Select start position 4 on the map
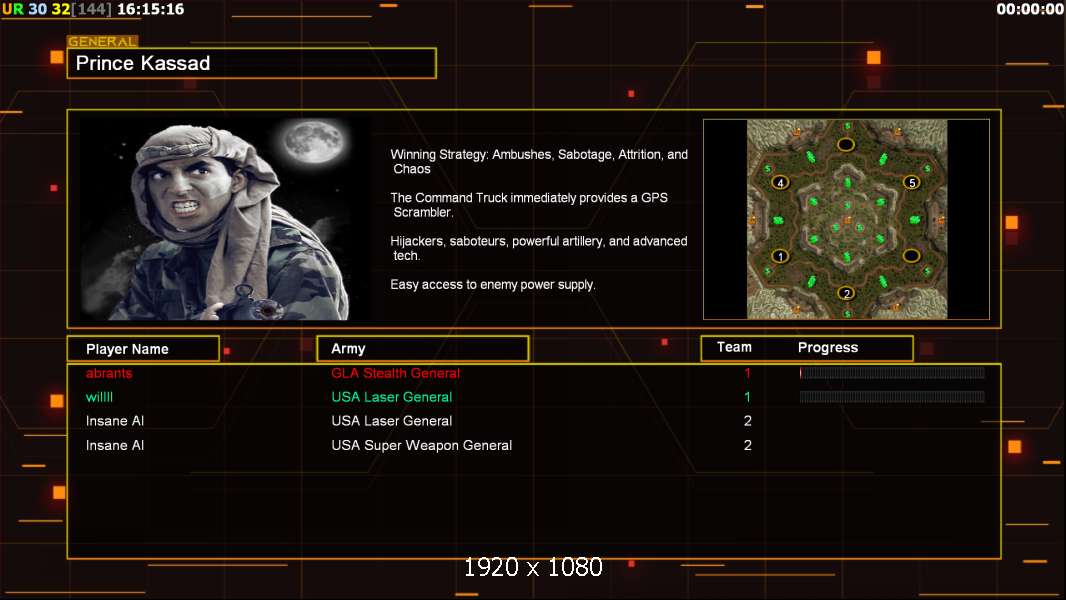1066x600 pixels. click(x=780, y=182)
